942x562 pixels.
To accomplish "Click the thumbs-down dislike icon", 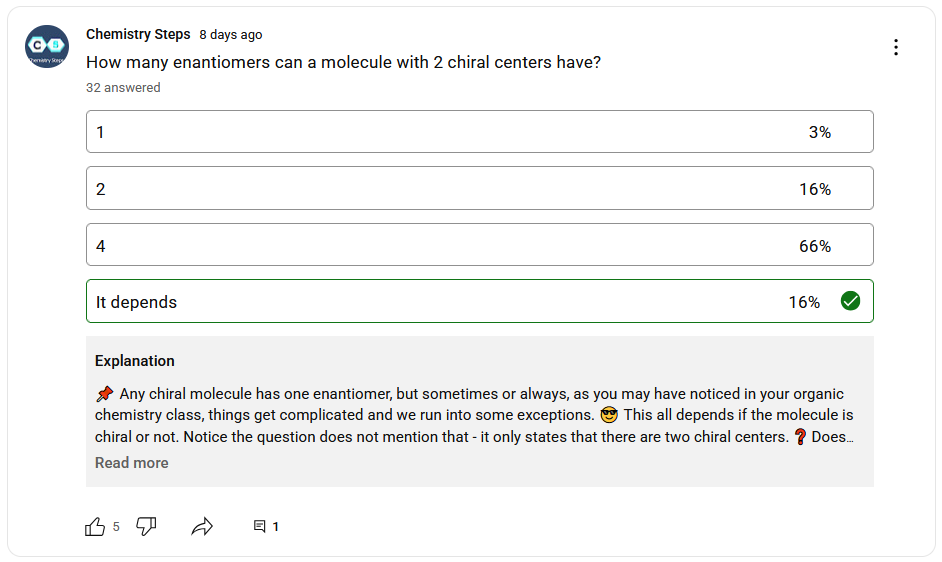I will (146, 527).
